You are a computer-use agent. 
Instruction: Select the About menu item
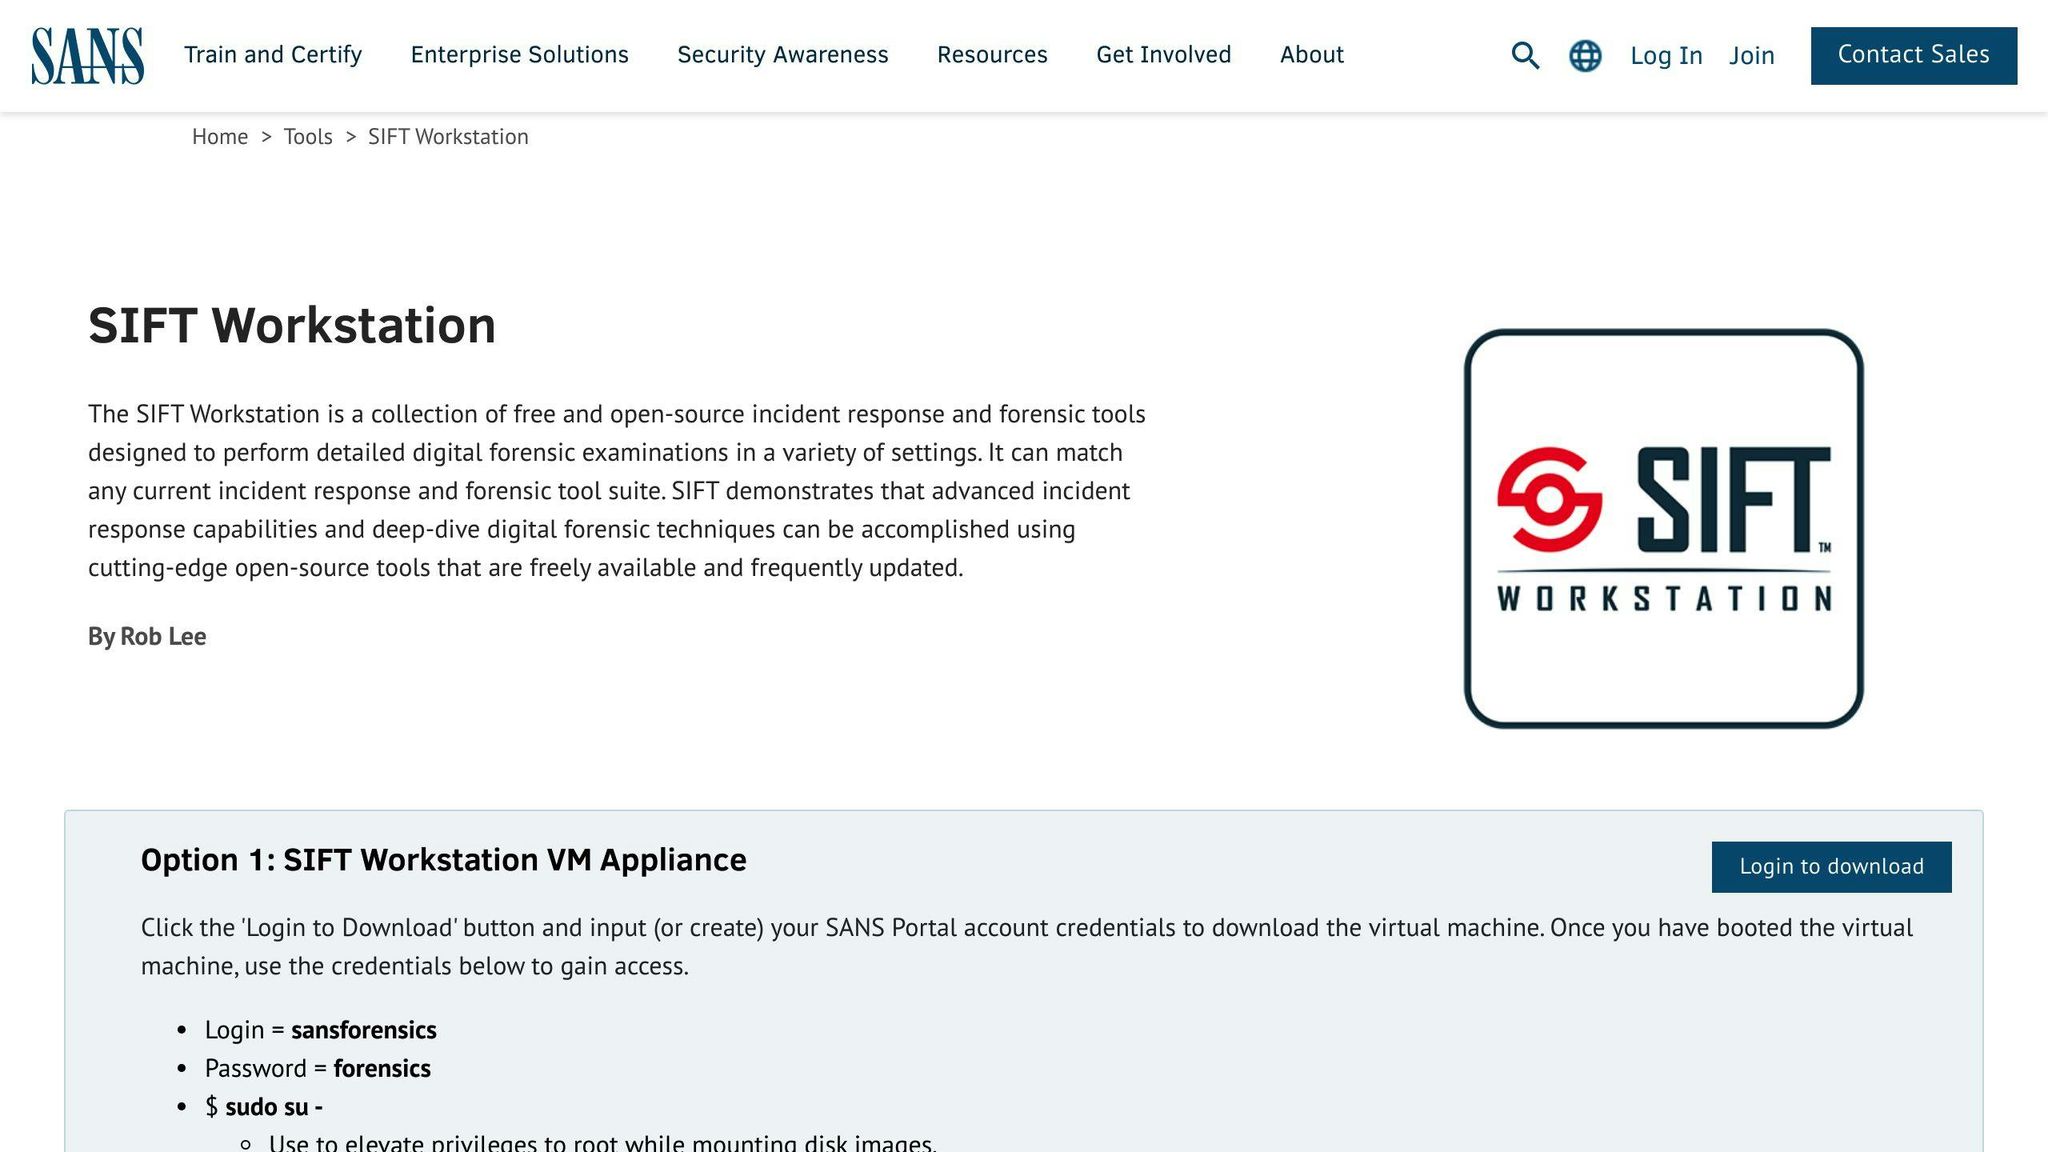point(1311,55)
